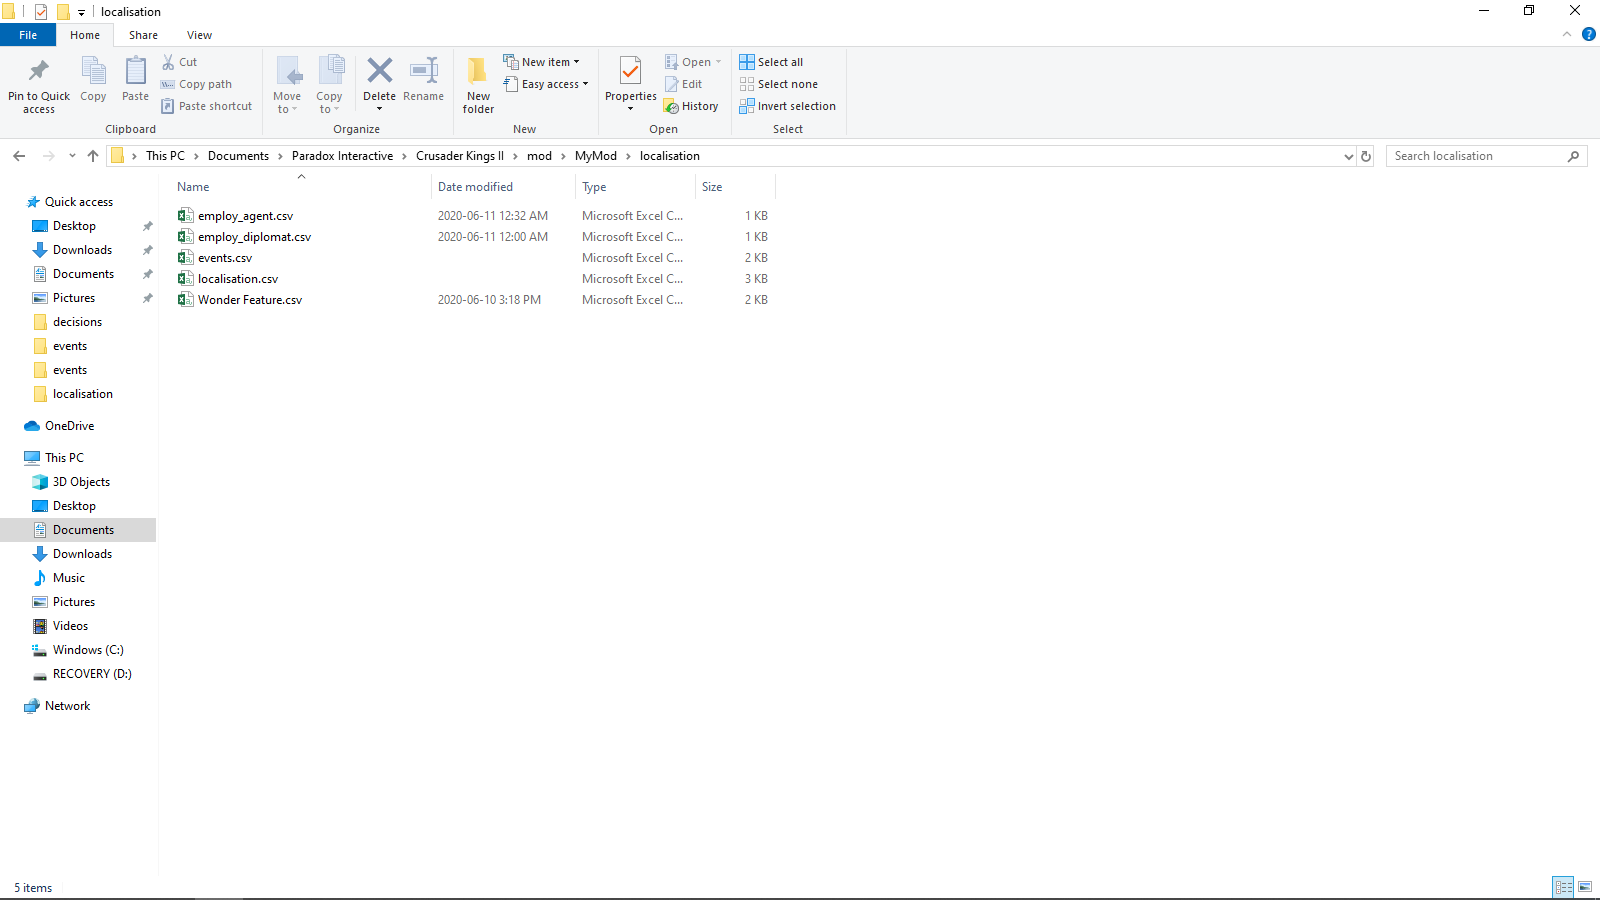The width and height of the screenshot is (1600, 900).
Task: Sort by the Type column header
Action: [x=636, y=187]
